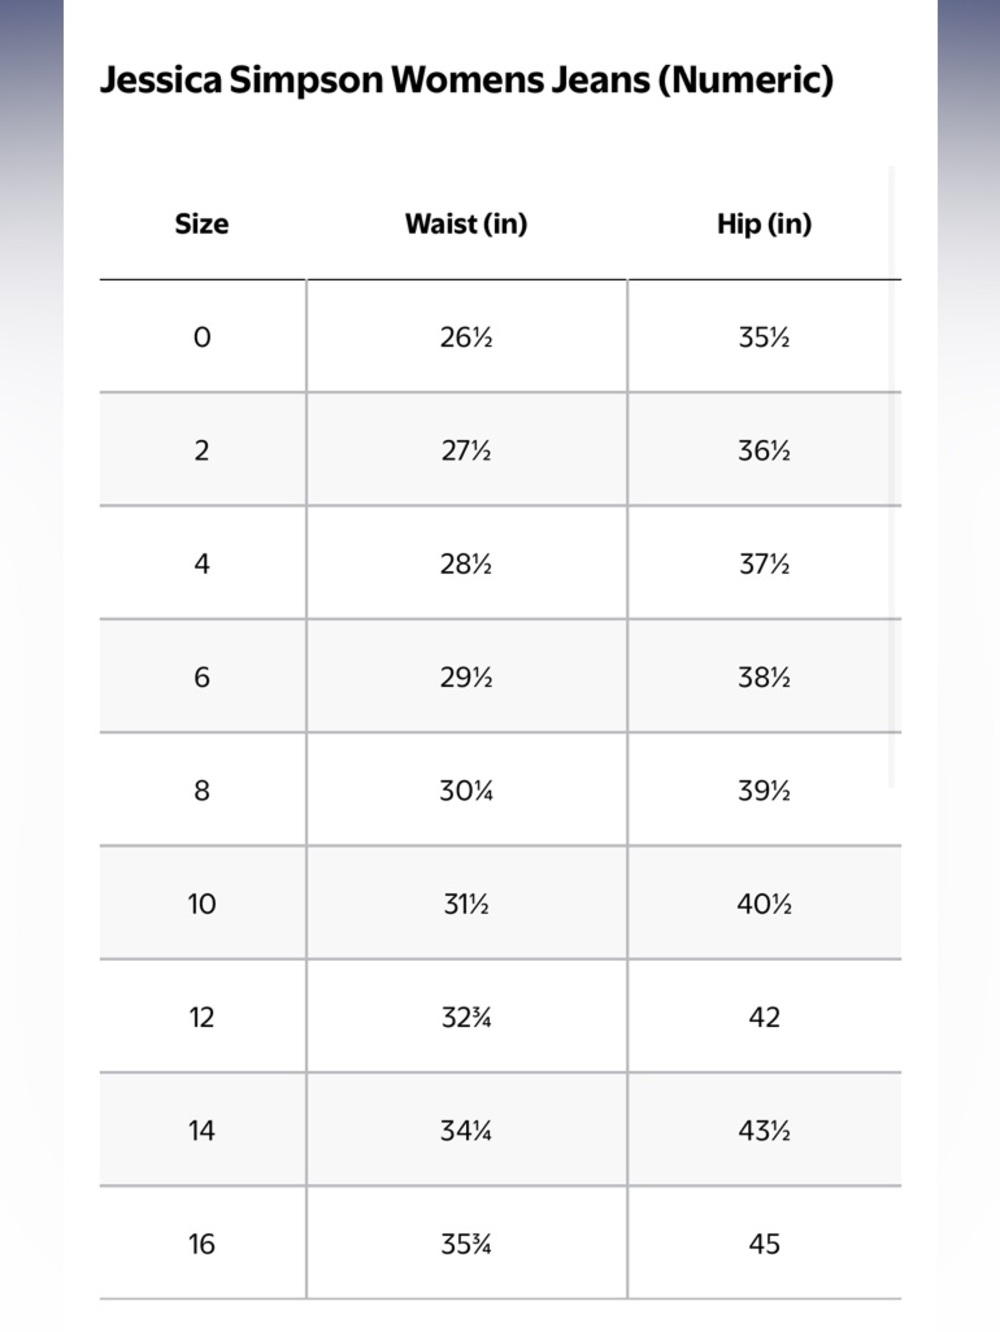Click waist value 32¾

coord(466,1017)
